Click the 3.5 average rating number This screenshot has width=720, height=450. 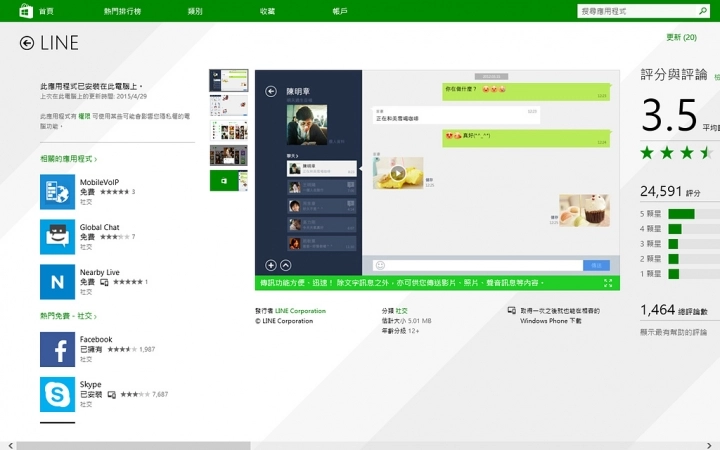click(669, 115)
